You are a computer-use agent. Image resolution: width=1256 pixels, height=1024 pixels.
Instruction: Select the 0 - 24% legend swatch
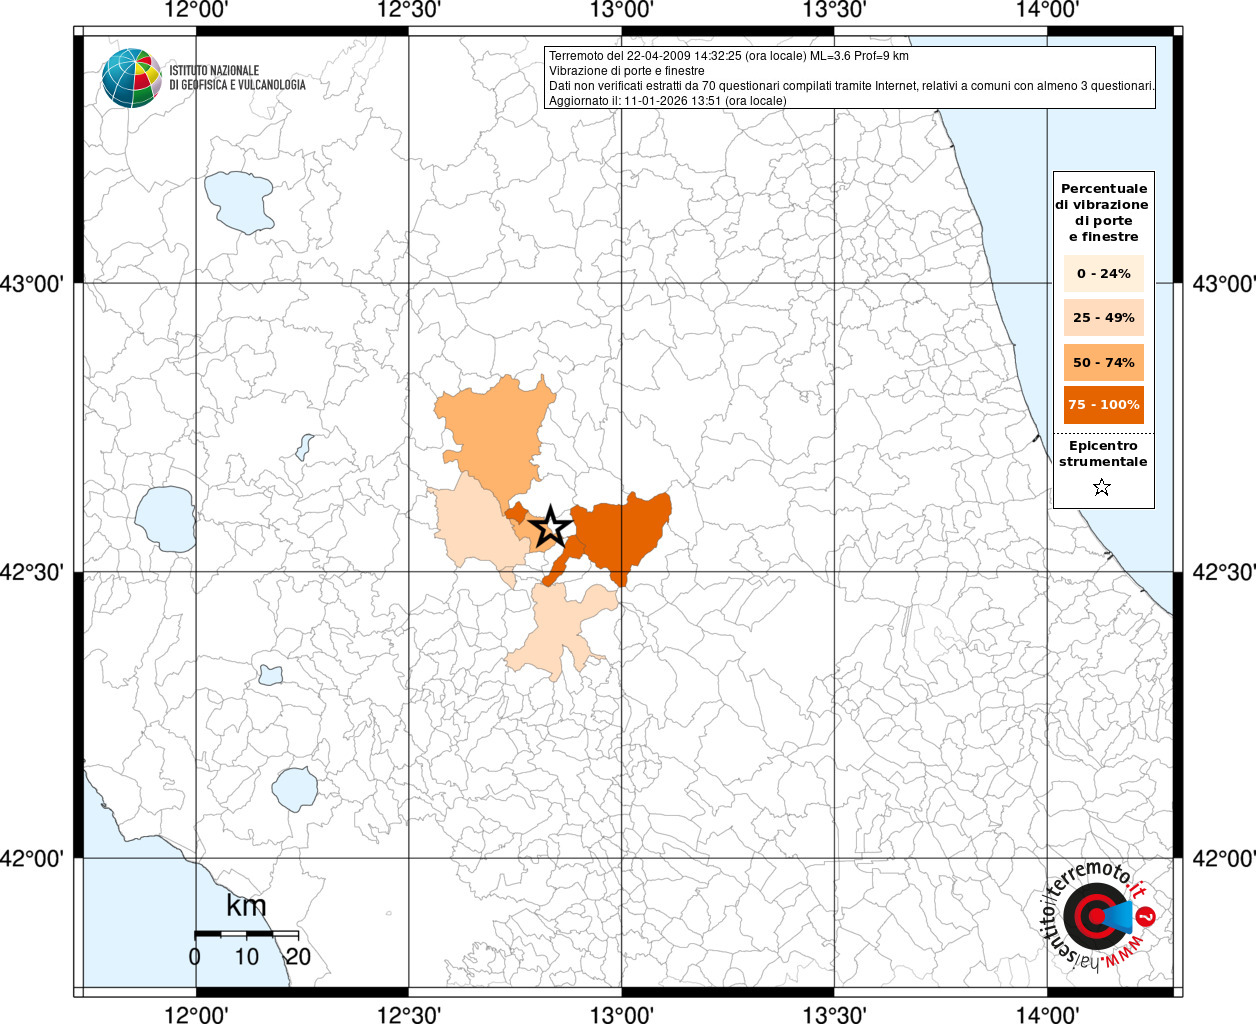[x=1103, y=273]
